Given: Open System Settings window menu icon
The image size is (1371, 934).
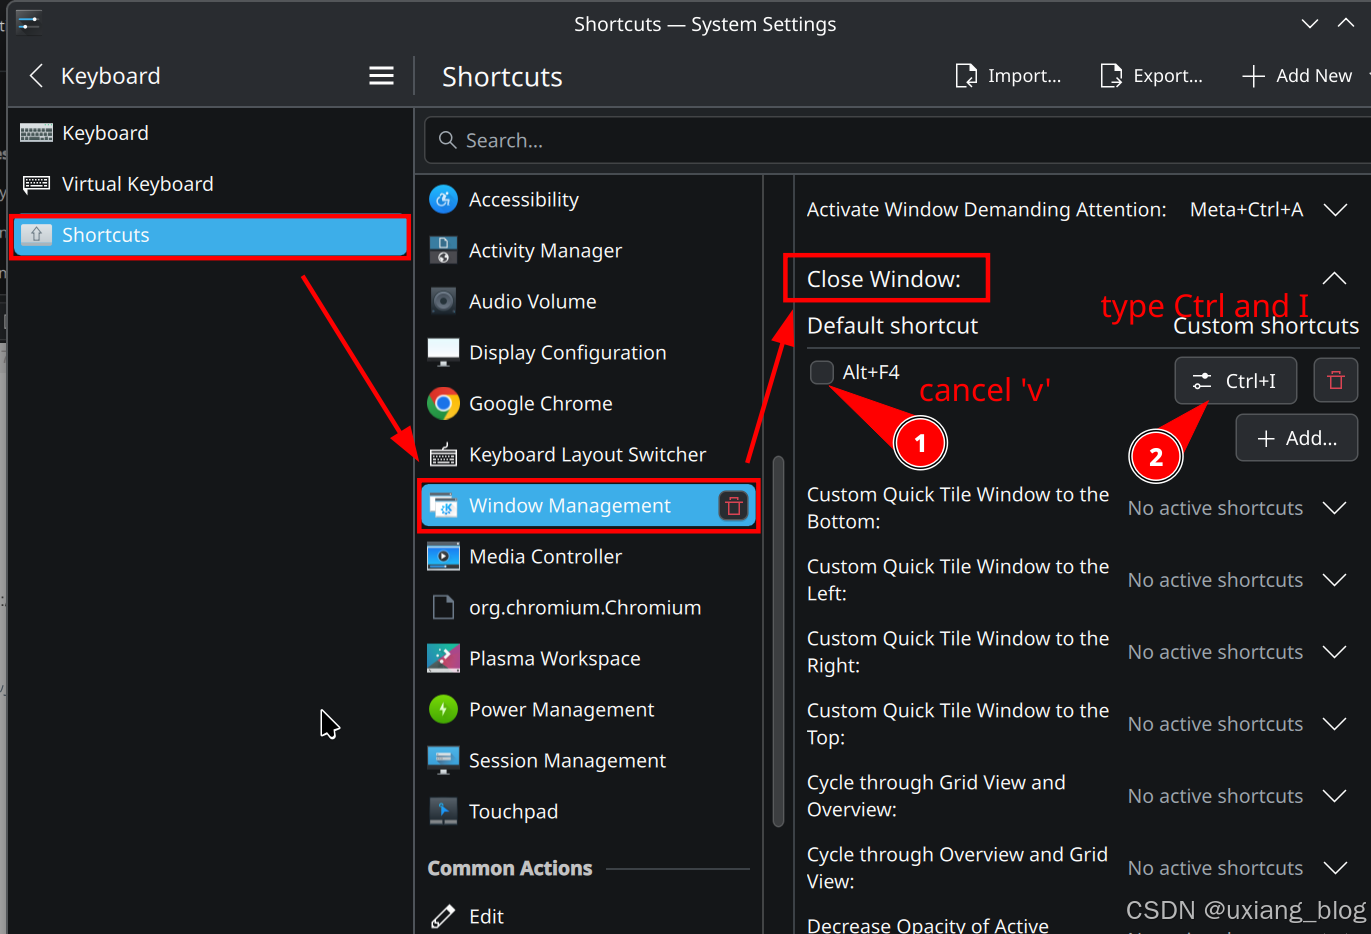Looking at the screenshot, I should point(28,23).
